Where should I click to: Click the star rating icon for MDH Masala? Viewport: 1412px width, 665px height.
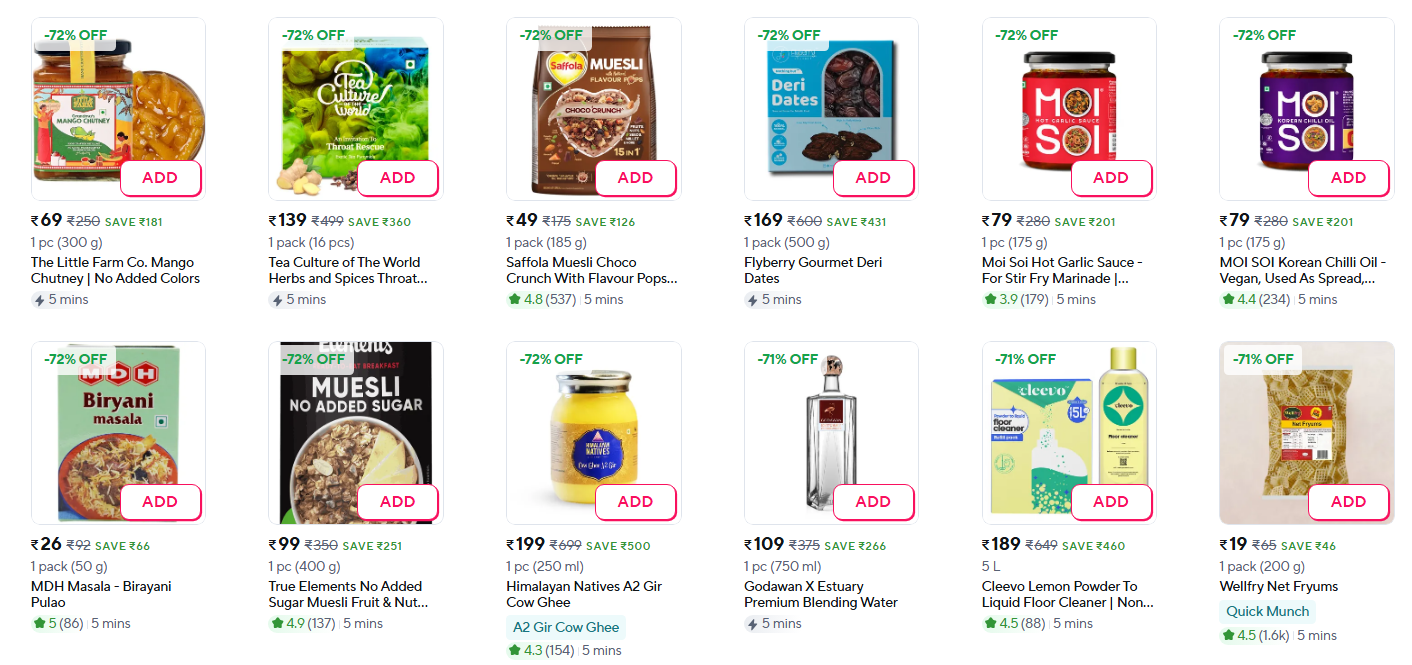pyautogui.click(x=38, y=623)
